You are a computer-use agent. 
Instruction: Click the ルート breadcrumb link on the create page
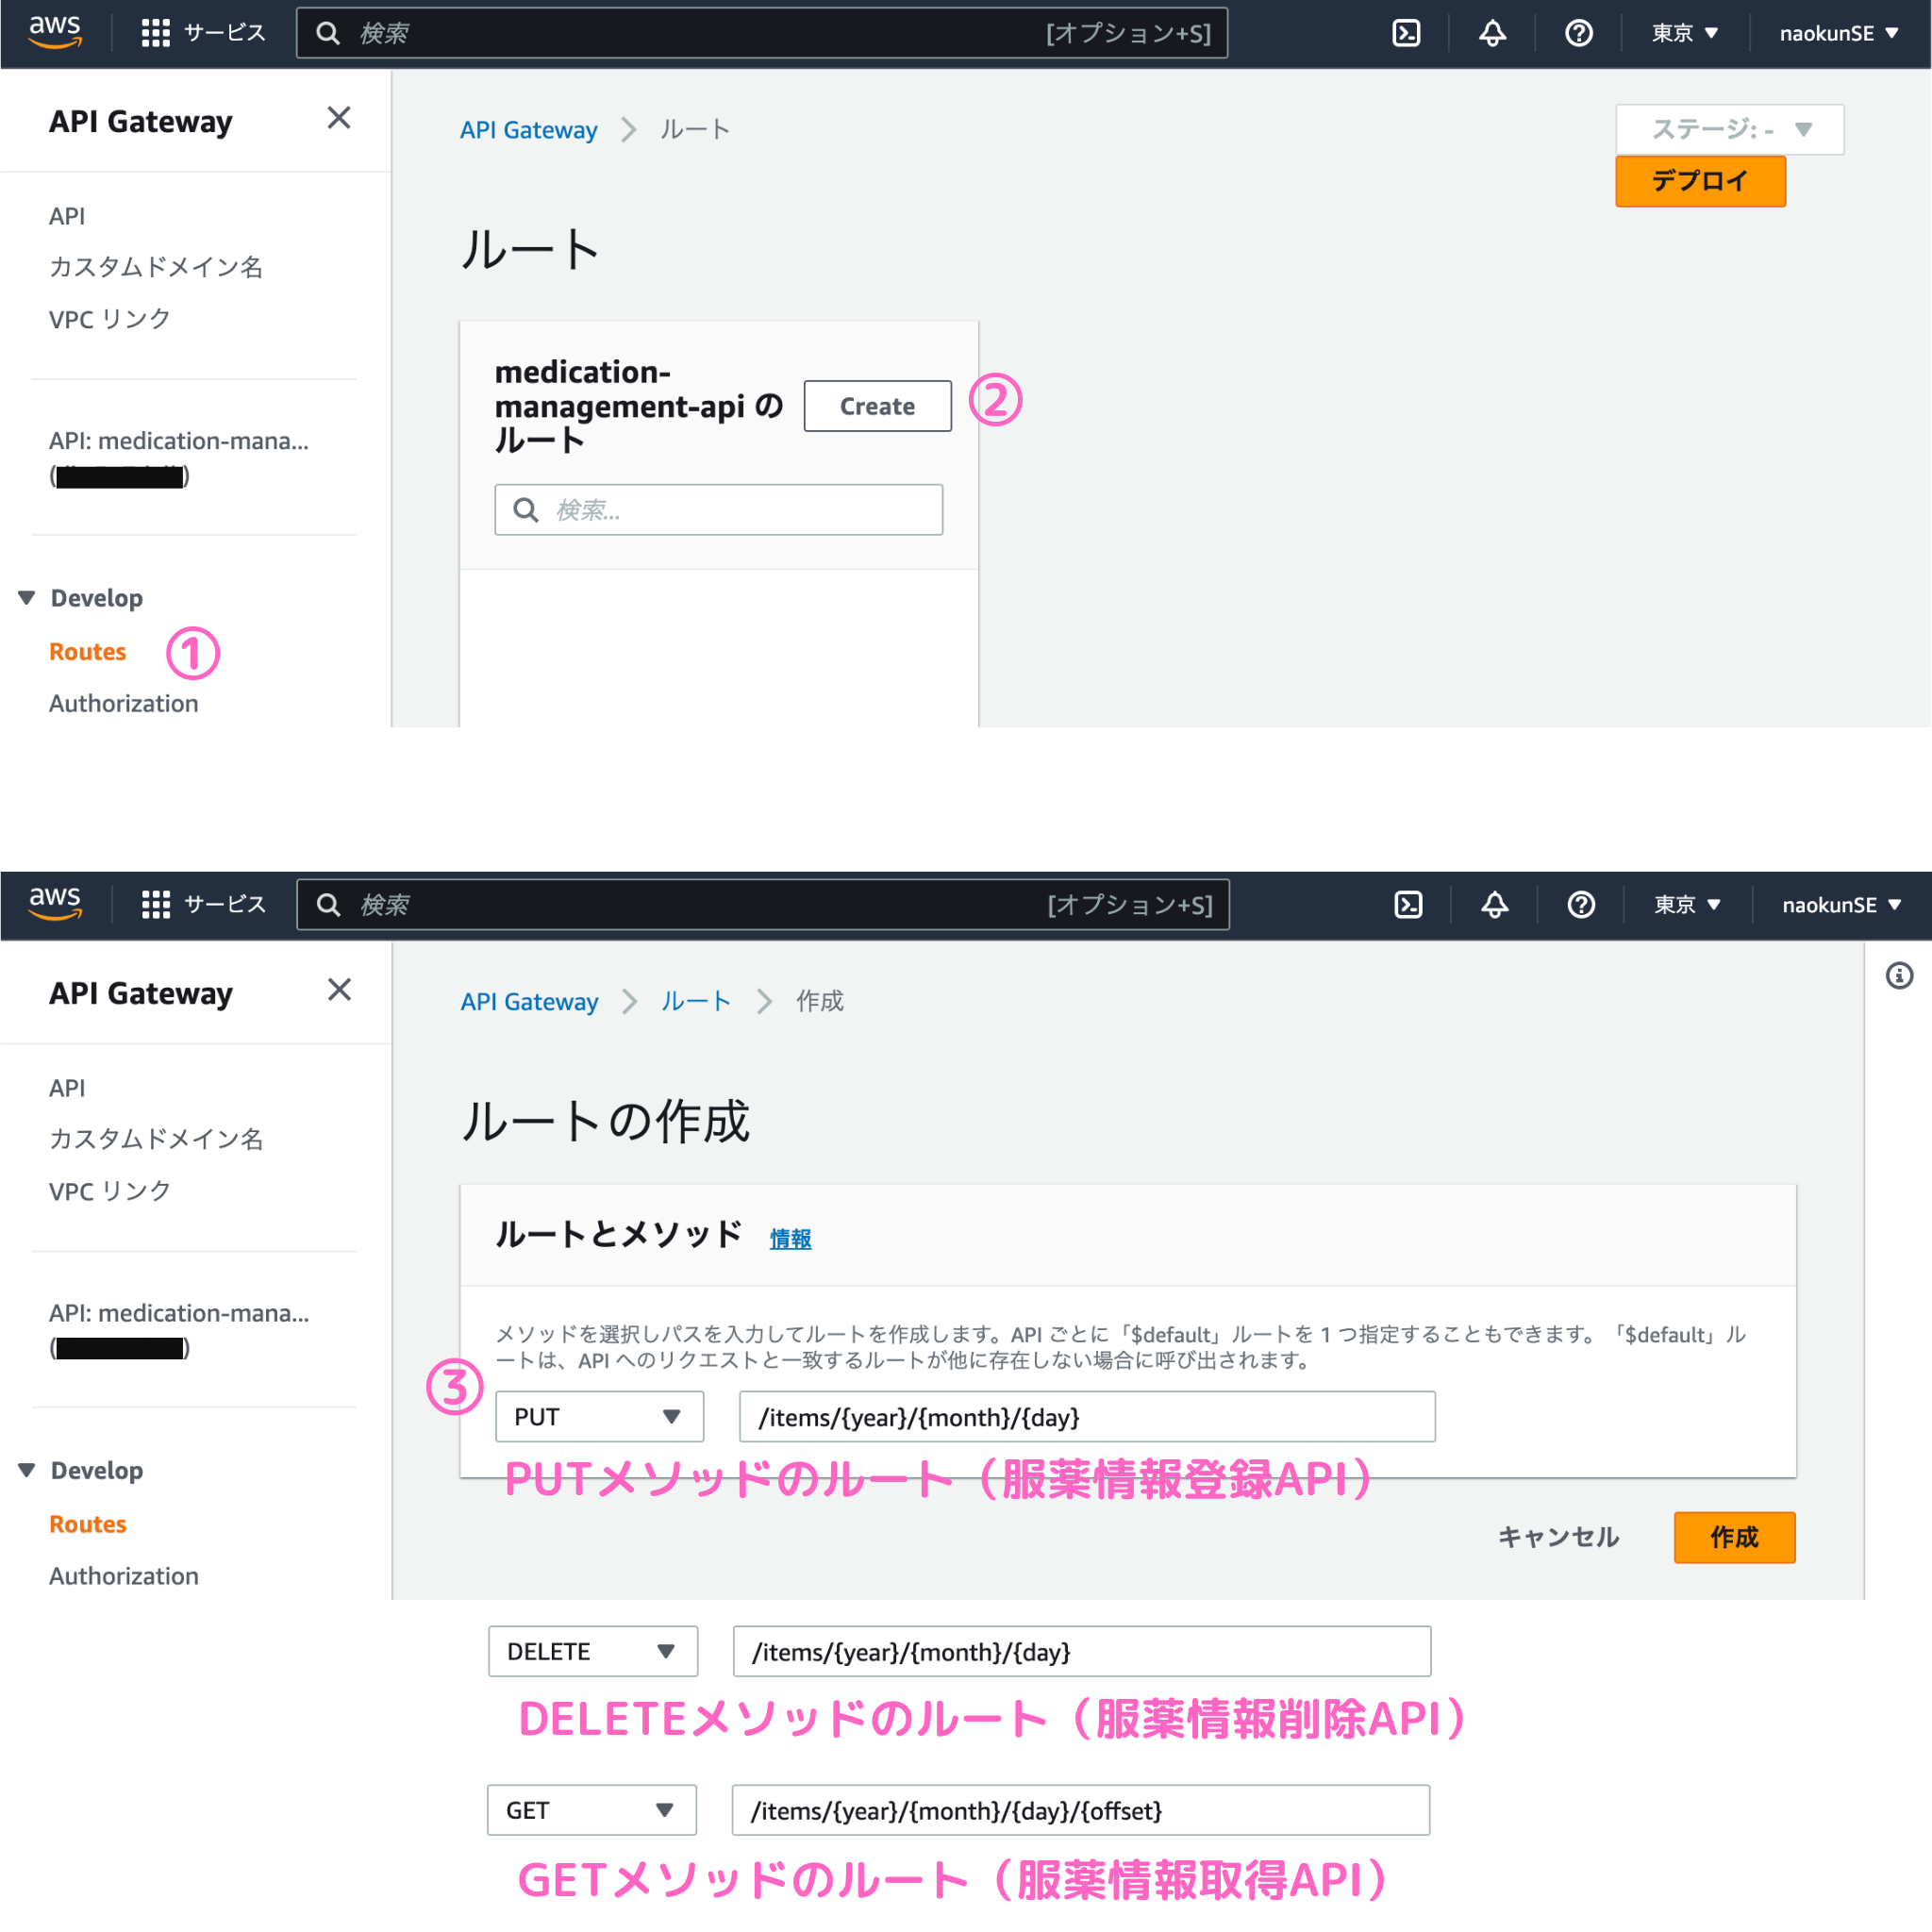[x=695, y=1002]
